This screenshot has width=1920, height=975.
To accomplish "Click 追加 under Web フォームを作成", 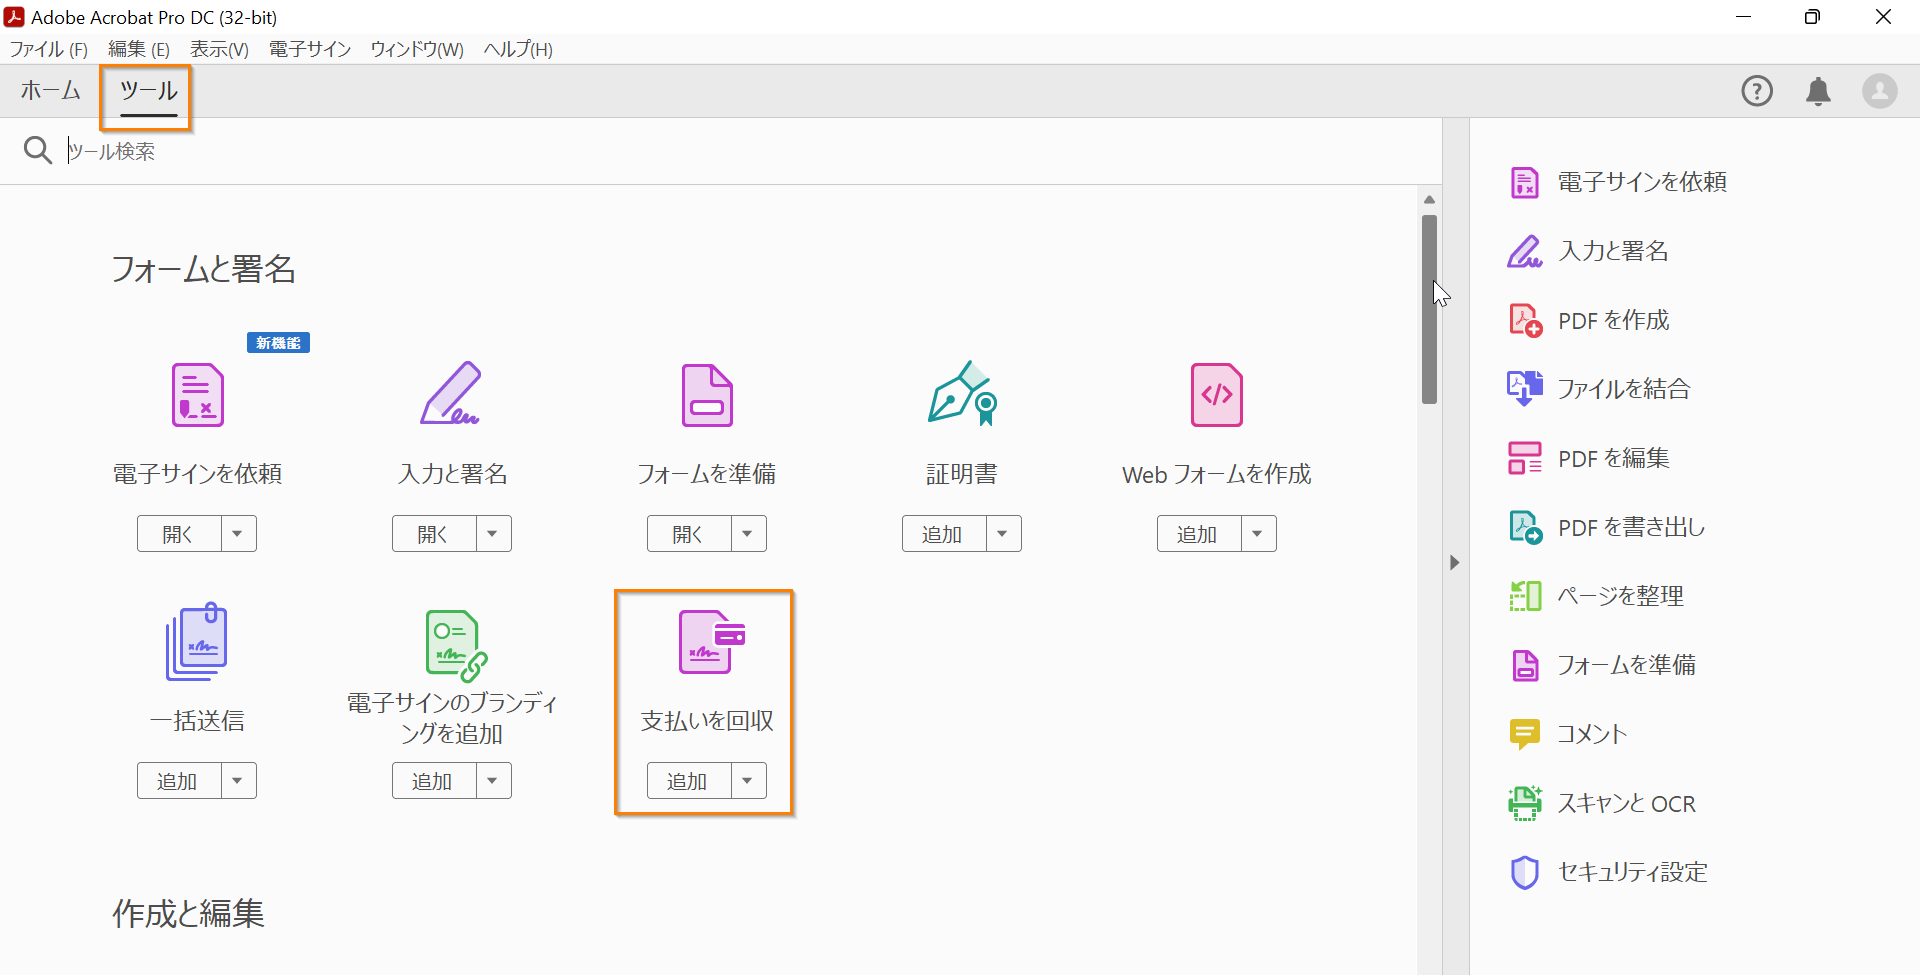I will coord(1198,533).
